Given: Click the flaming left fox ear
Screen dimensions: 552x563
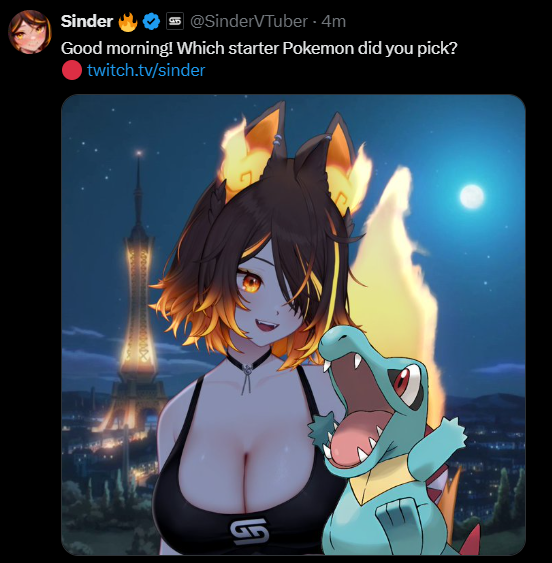Looking at the screenshot, I should click(x=253, y=149).
